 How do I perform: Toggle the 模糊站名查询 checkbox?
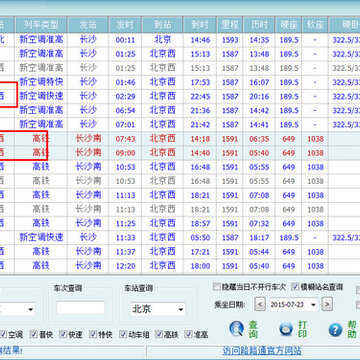(x=295, y=287)
